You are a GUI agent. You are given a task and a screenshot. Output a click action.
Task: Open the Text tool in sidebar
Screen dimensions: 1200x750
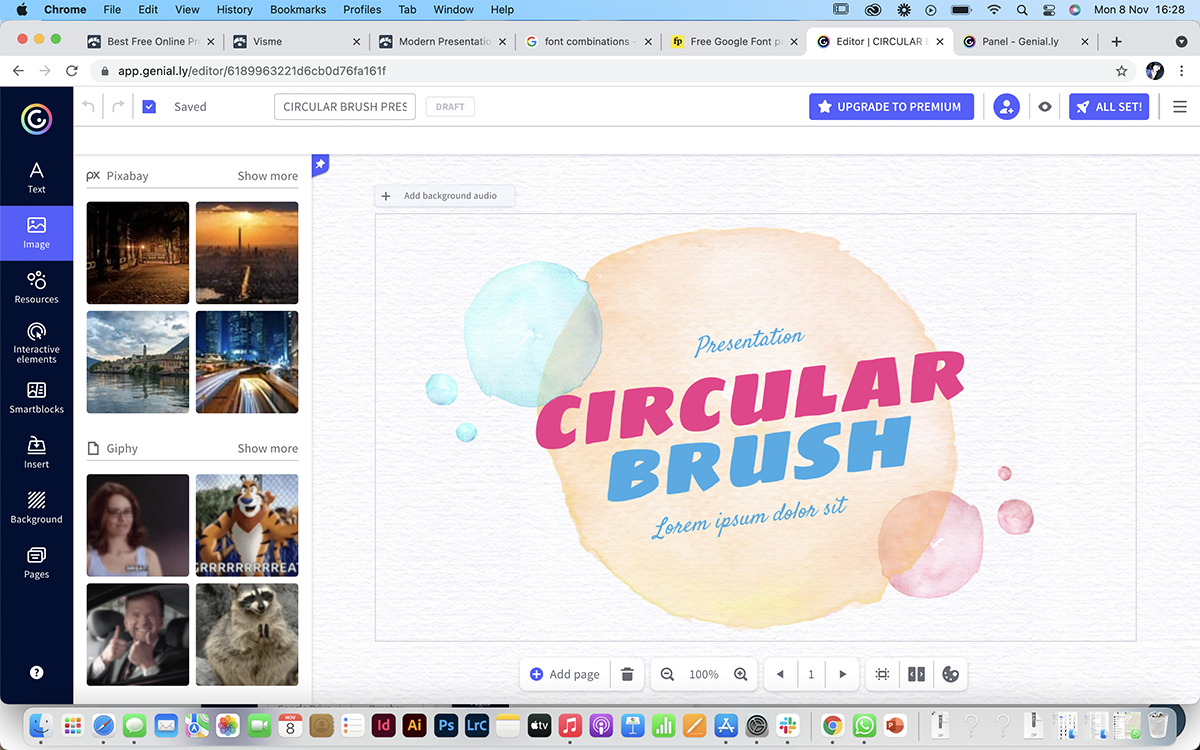36,177
